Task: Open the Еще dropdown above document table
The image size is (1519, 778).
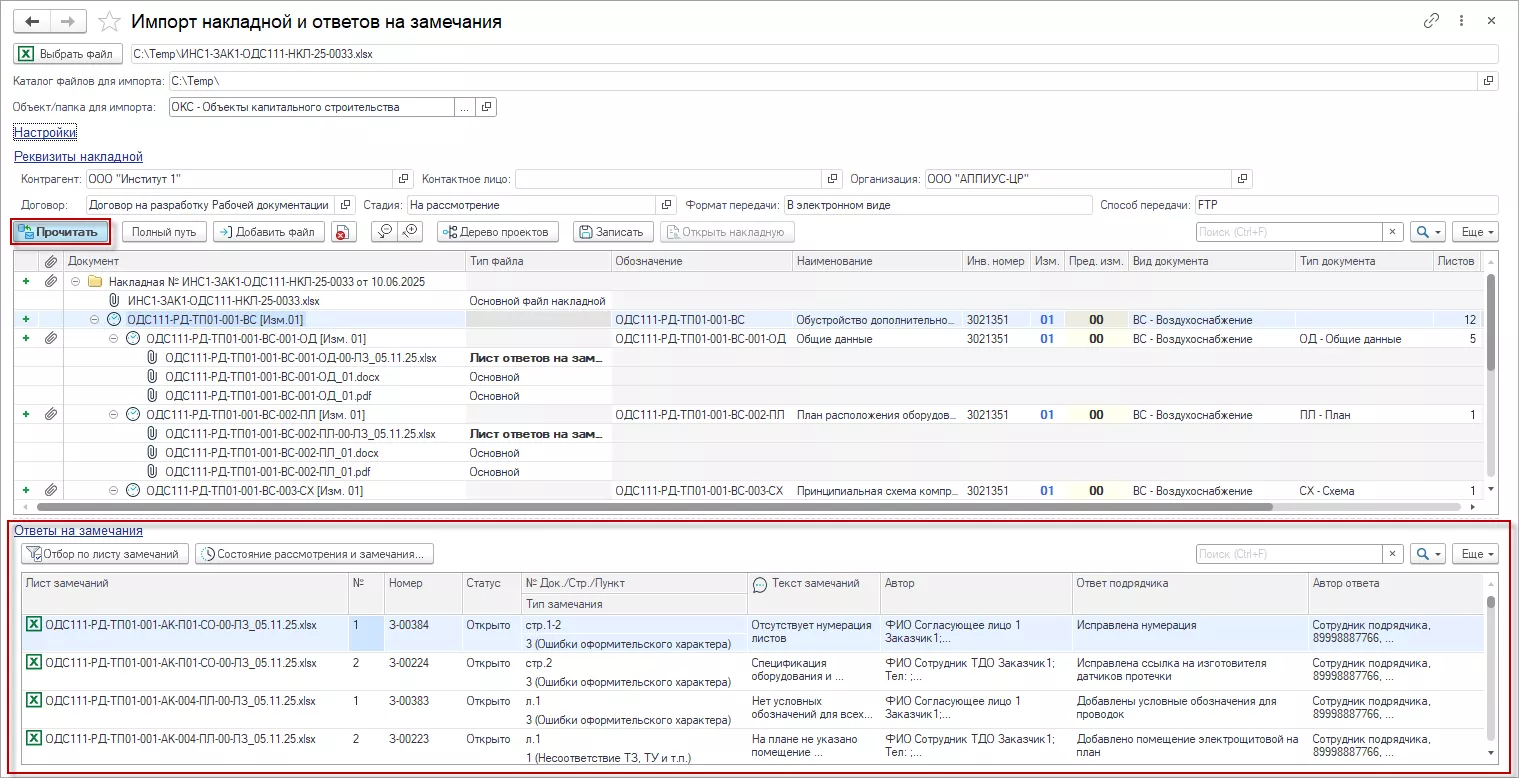Action: click(x=1476, y=231)
